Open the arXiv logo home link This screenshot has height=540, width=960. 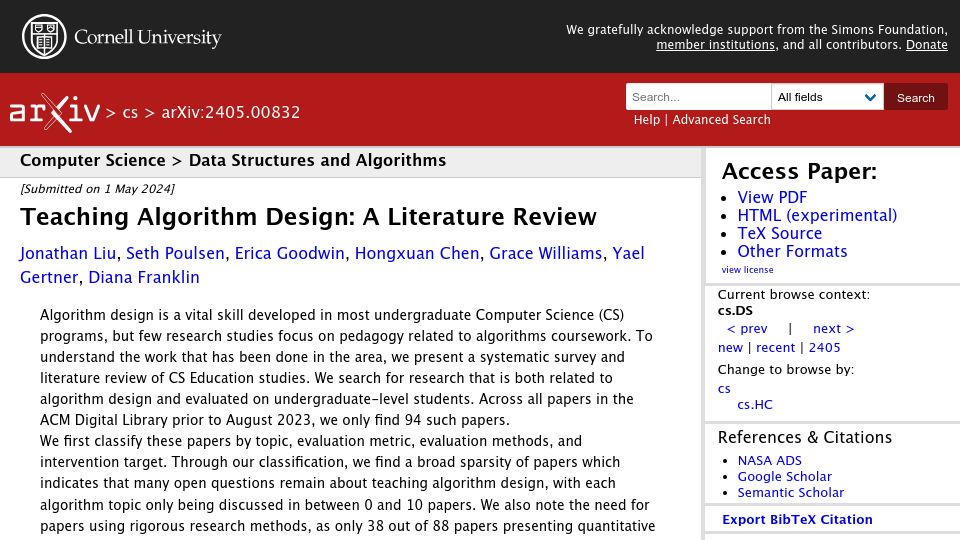[54, 113]
